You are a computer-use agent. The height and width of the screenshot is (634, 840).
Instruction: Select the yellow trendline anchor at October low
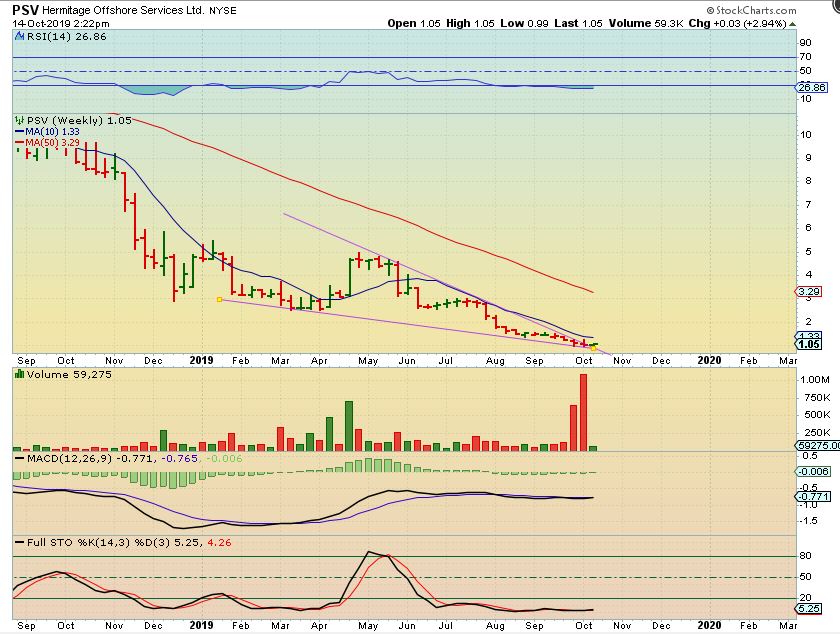tap(593, 348)
